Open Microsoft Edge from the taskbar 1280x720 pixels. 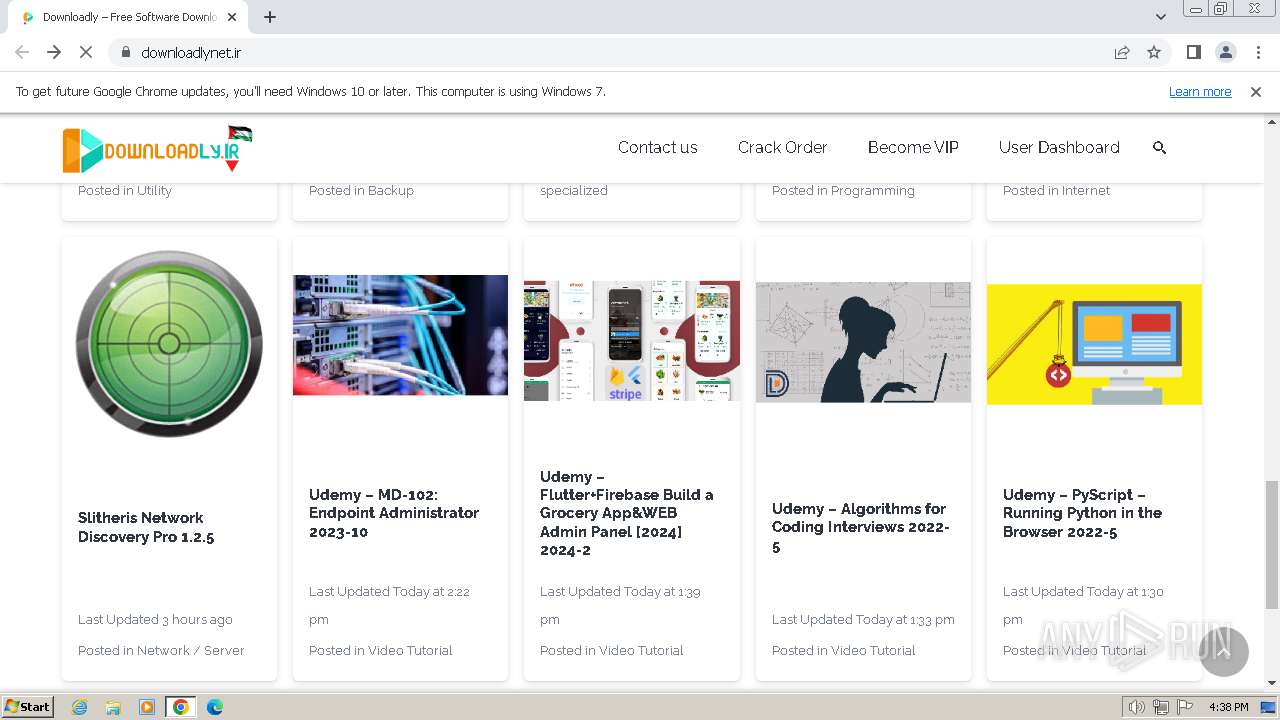tap(215, 707)
